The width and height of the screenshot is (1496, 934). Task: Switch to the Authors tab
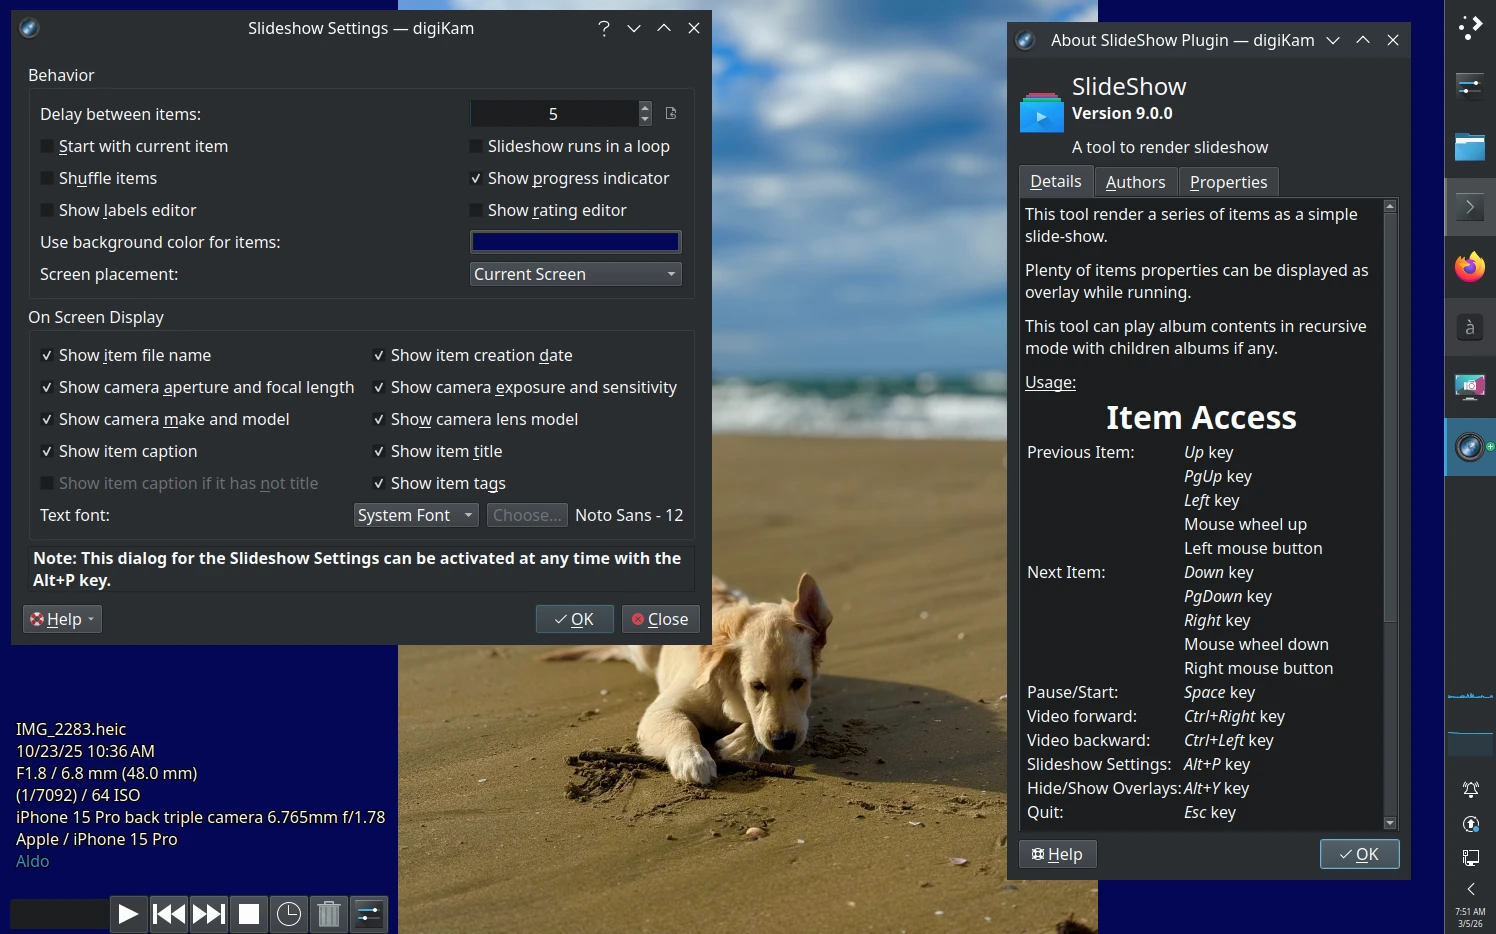coord(1135,181)
